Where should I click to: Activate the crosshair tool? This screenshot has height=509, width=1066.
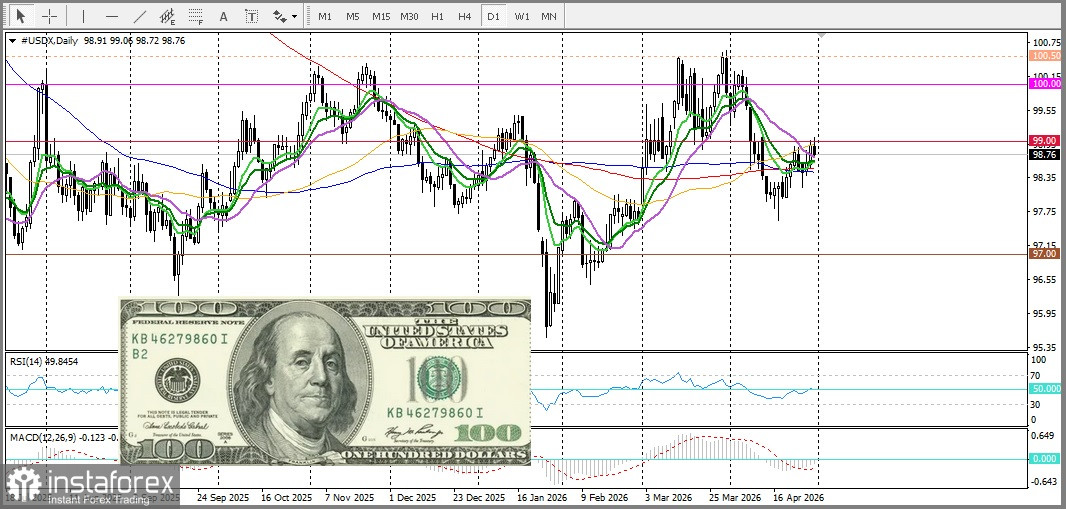tap(50, 15)
